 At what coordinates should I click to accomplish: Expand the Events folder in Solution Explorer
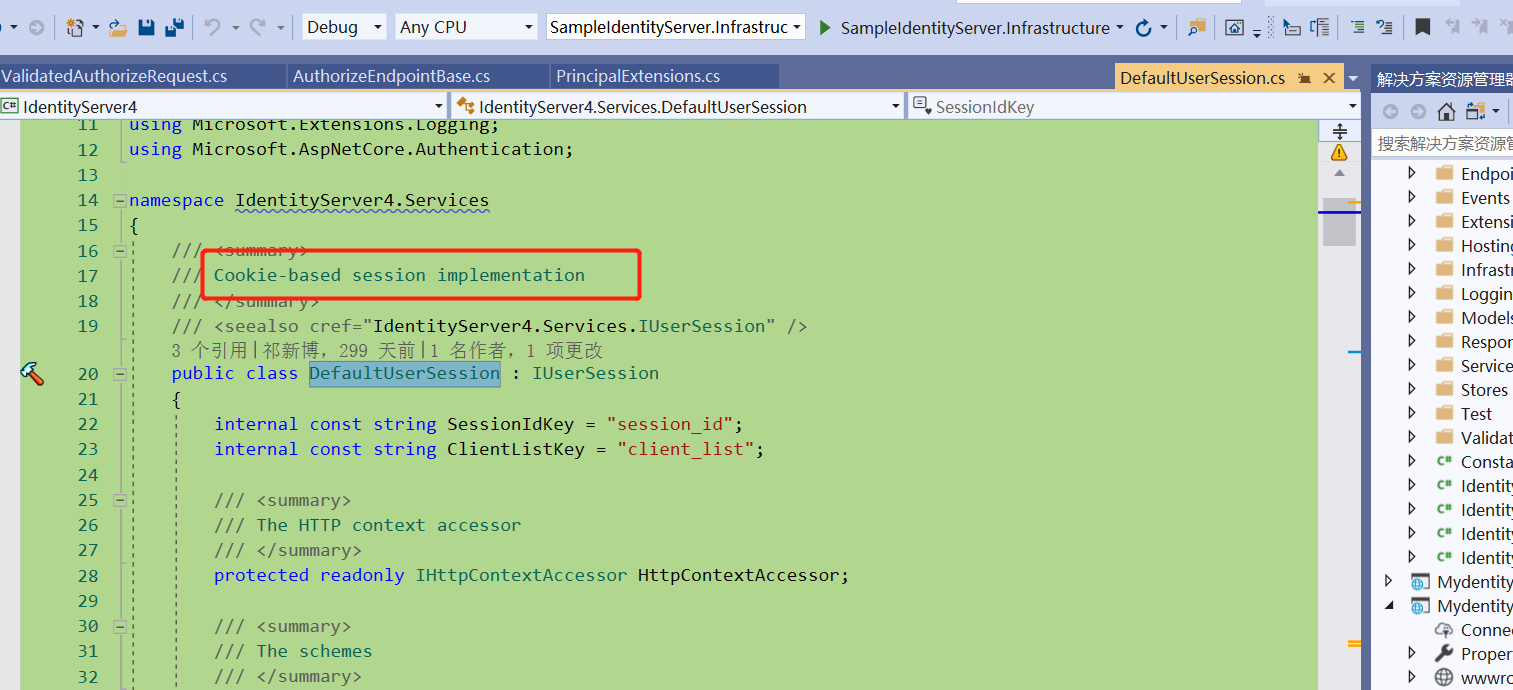(x=1411, y=197)
